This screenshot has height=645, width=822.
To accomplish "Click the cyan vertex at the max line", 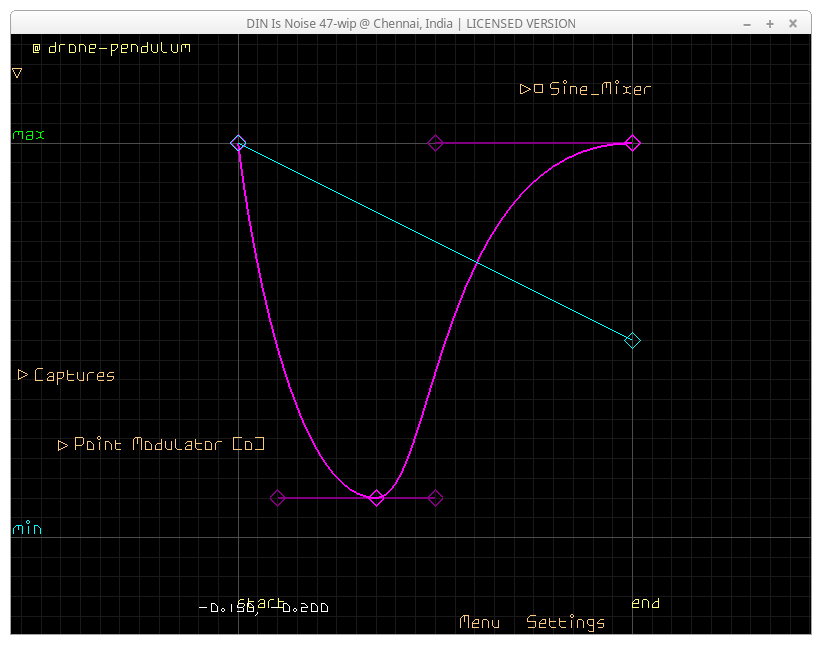I will tap(238, 143).
